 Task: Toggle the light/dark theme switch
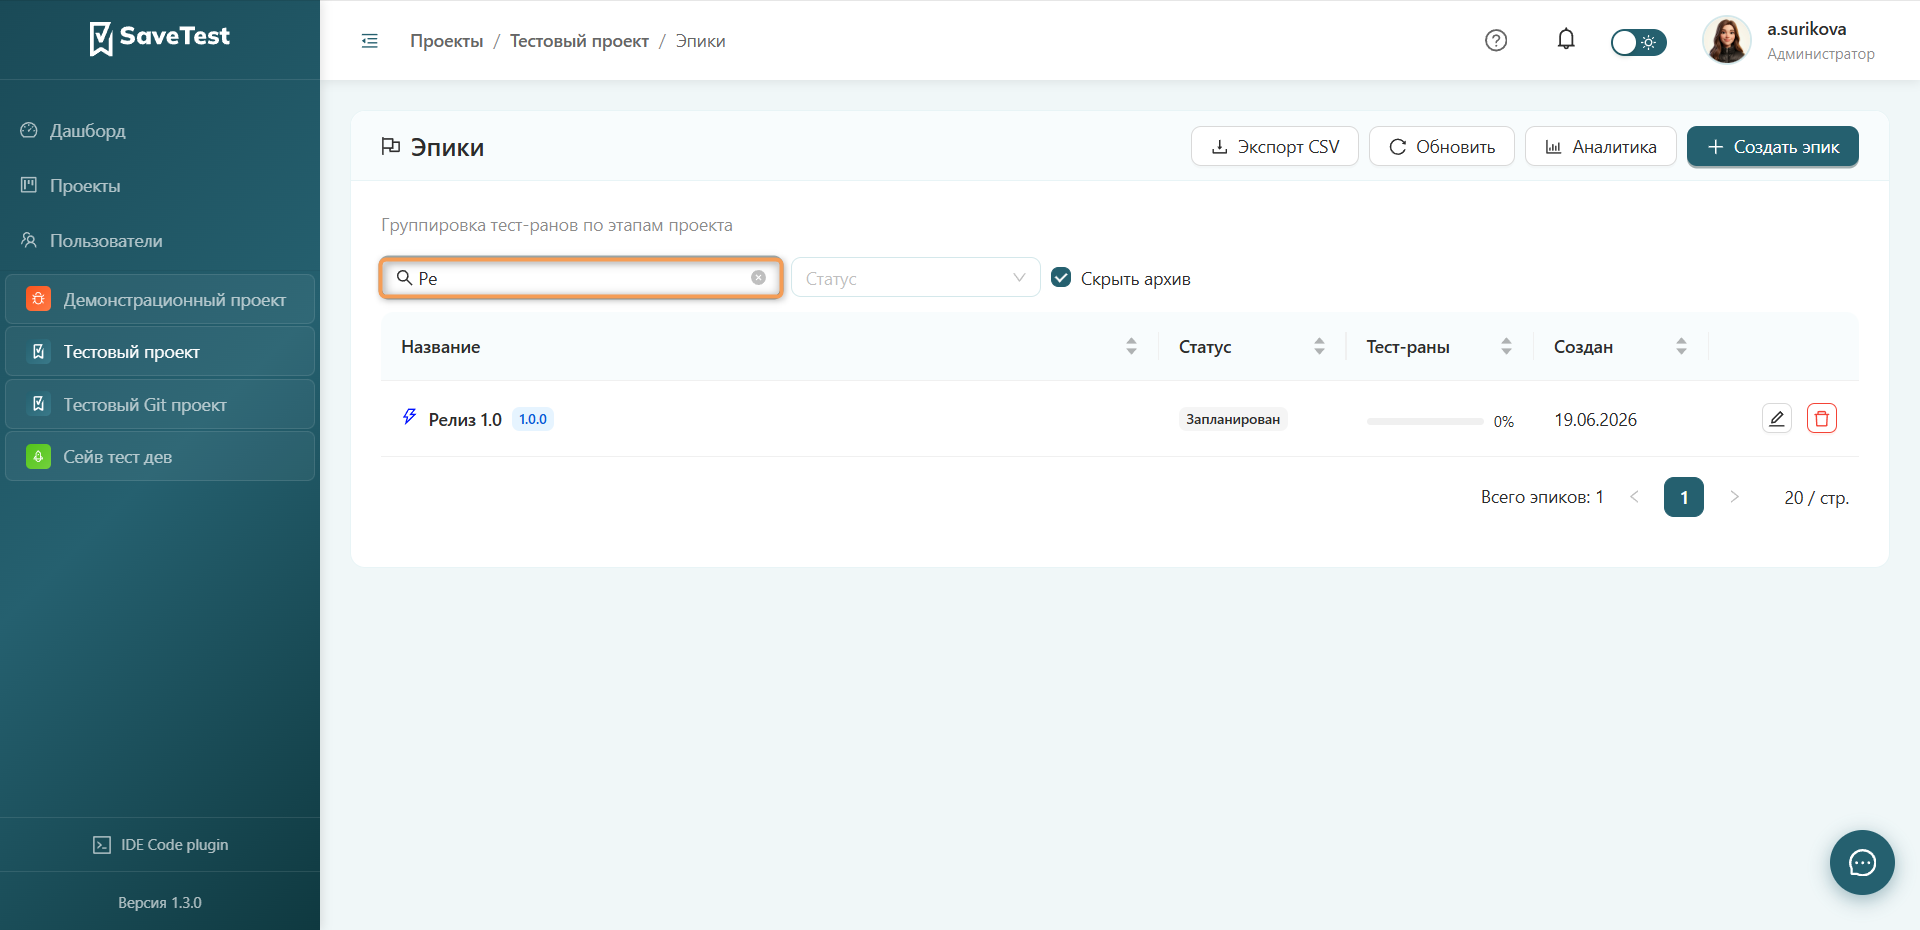(1638, 42)
